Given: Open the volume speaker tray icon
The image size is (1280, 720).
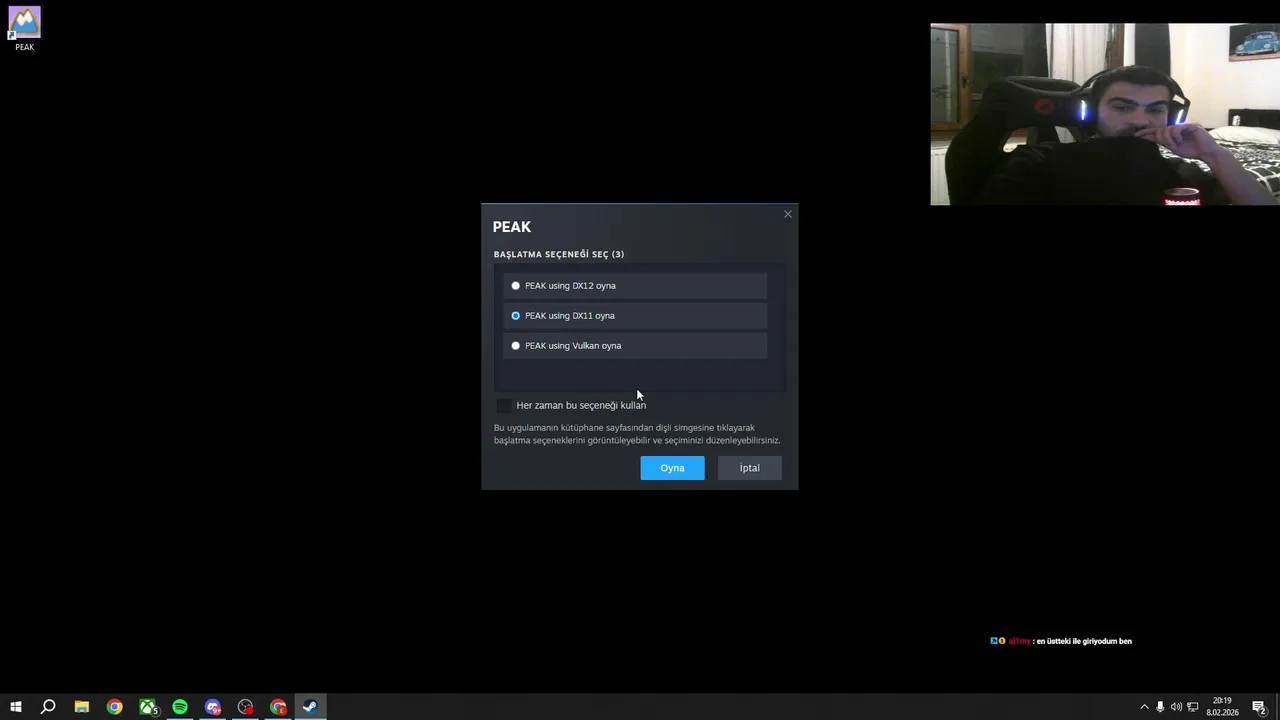Looking at the screenshot, I should point(1176,707).
